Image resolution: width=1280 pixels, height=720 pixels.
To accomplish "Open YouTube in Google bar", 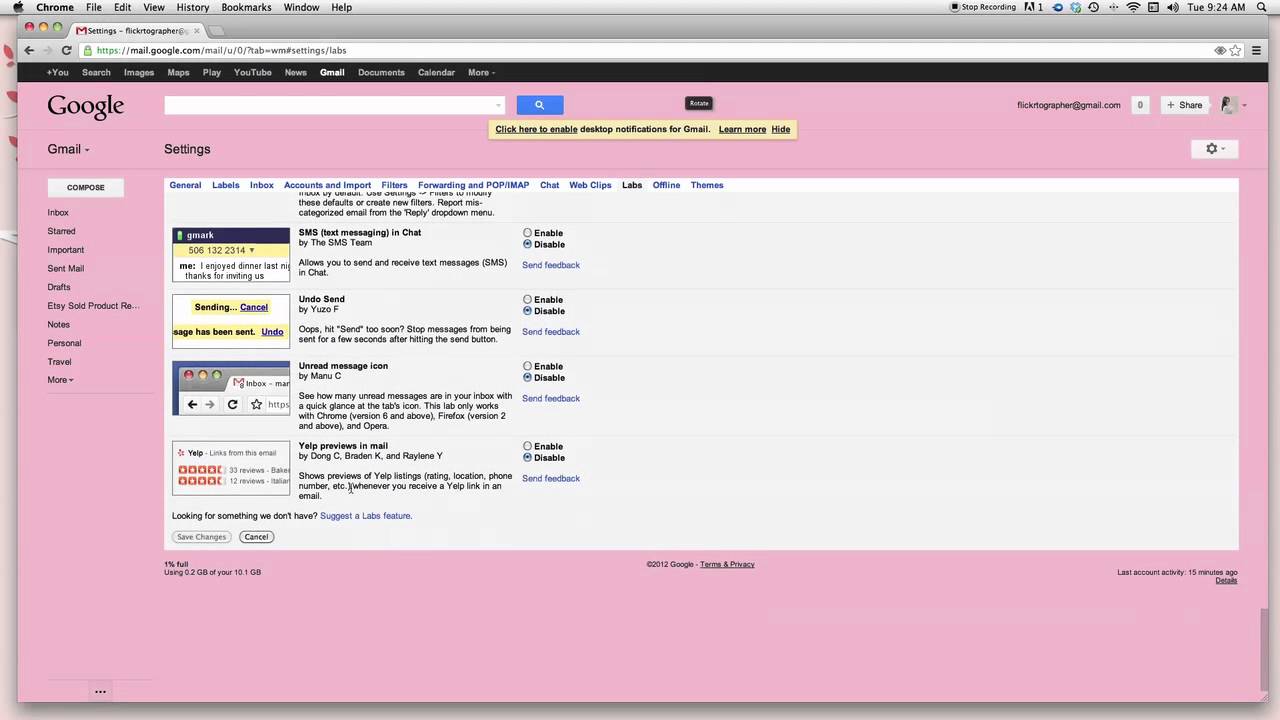I will click(x=253, y=72).
